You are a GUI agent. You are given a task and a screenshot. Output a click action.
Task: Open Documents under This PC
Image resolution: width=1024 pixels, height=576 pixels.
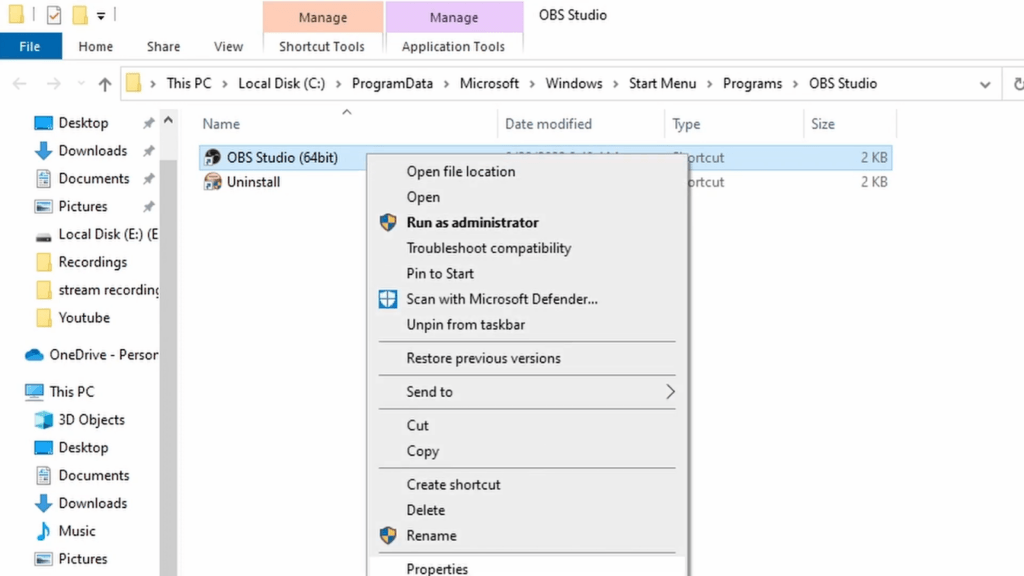[x=93, y=475]
